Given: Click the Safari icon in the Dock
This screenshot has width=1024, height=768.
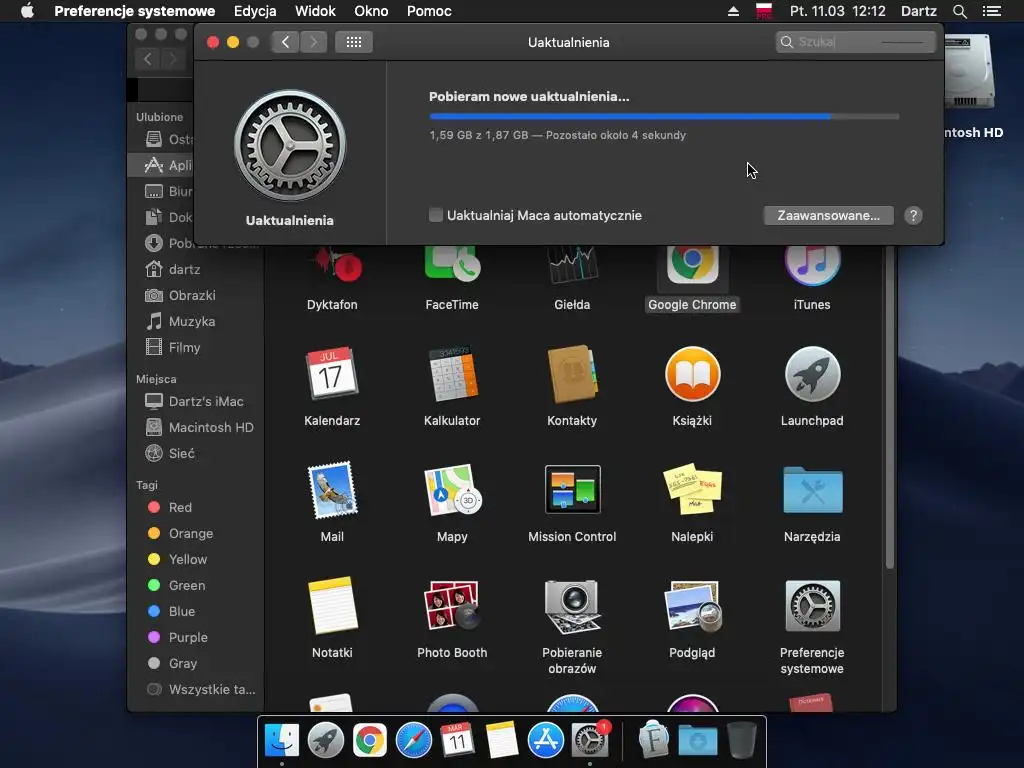Looking at the screenshot, I should (x=413, y=740).
